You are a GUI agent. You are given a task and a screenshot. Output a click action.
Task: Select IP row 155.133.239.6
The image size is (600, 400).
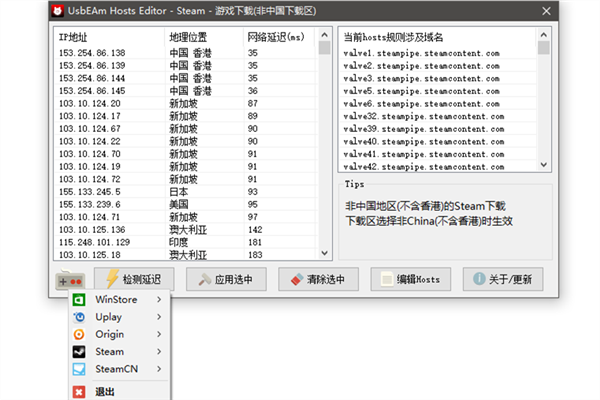coord(186,204)
